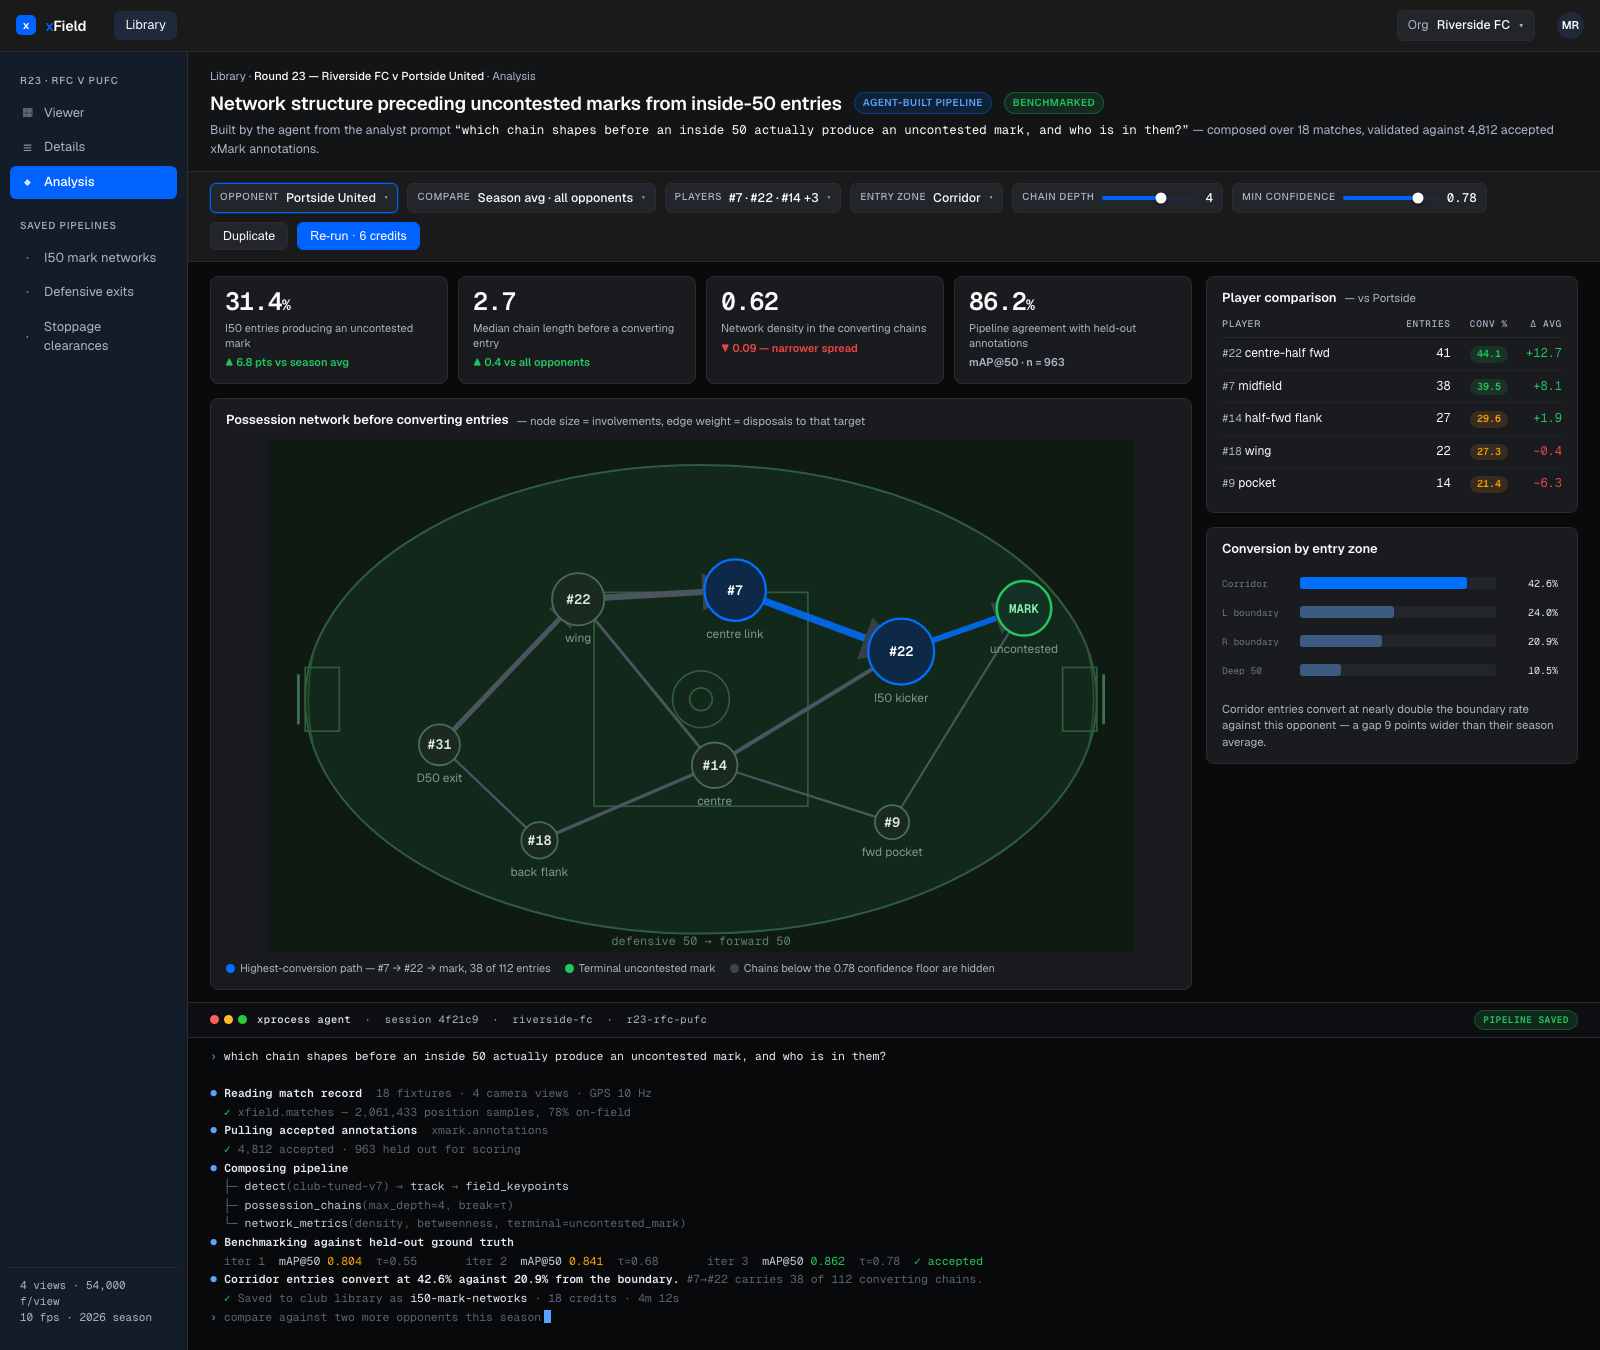Select the #7 centre link node
The height and width of the screenshot is (1350, 1600).
pos(735,590)
